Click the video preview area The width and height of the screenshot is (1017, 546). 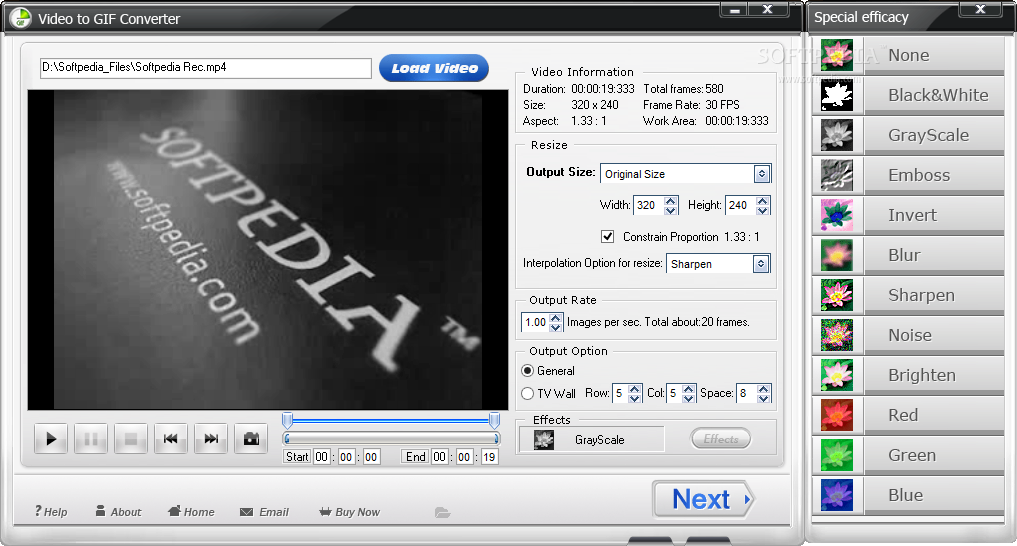tap(268, 250)
